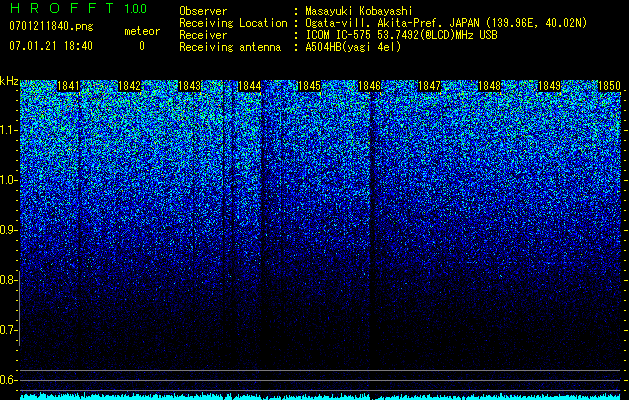Image resolution: width=629 pixels, height=400 pixels.
Task: Click the 1841 time marker
Action: (x=69, y=86)
